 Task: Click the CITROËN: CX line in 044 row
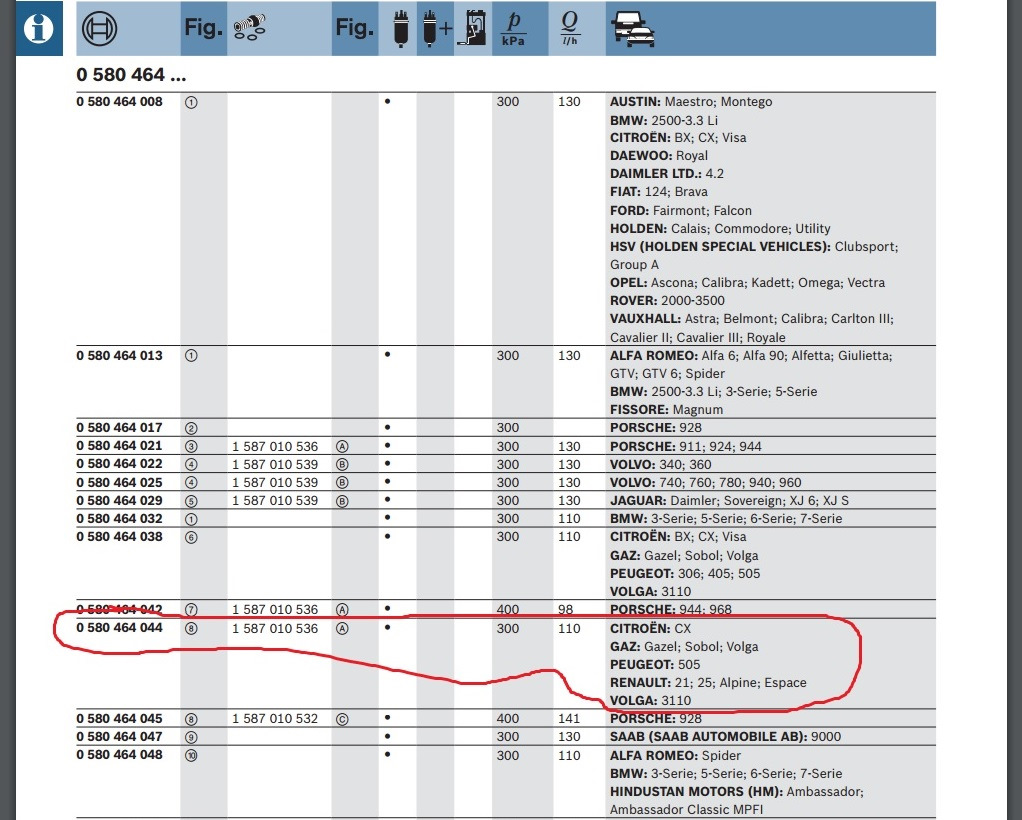coord(650,628)
